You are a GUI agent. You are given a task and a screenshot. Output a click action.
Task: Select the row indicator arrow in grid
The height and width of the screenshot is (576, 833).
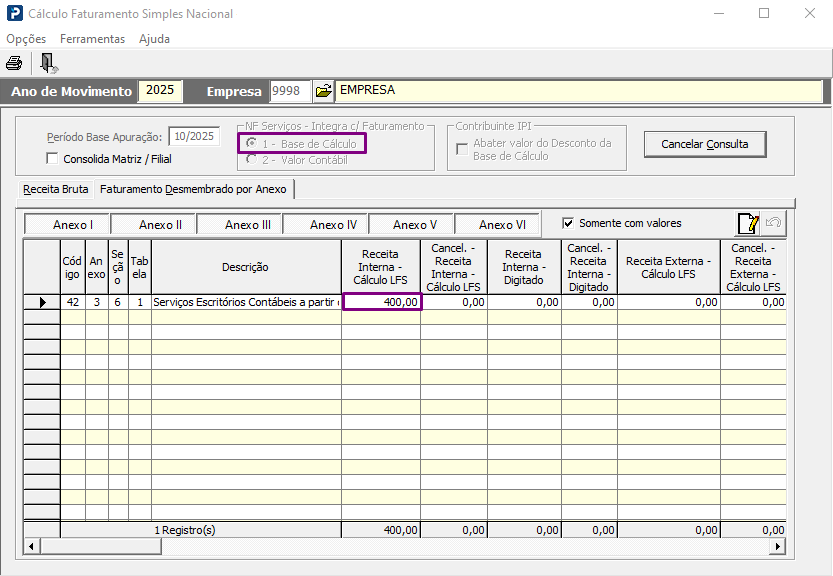42,302
